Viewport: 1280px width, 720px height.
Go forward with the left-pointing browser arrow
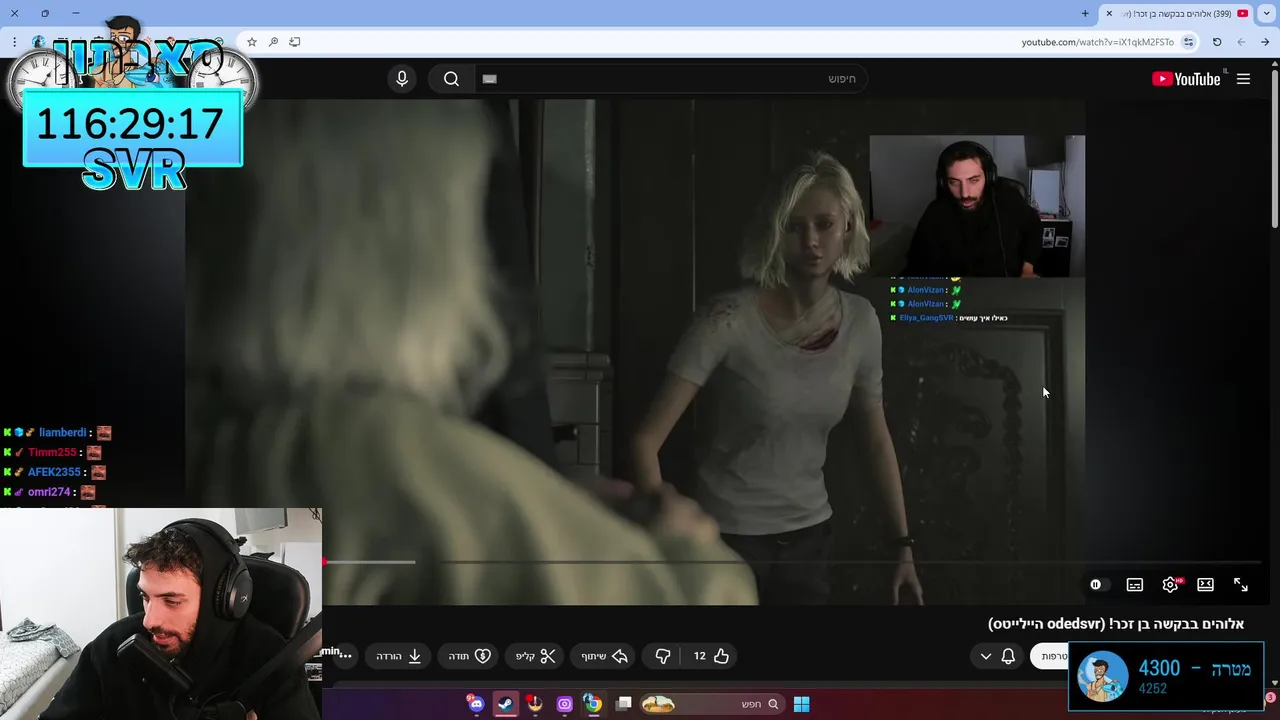[x=1241, y=42]
